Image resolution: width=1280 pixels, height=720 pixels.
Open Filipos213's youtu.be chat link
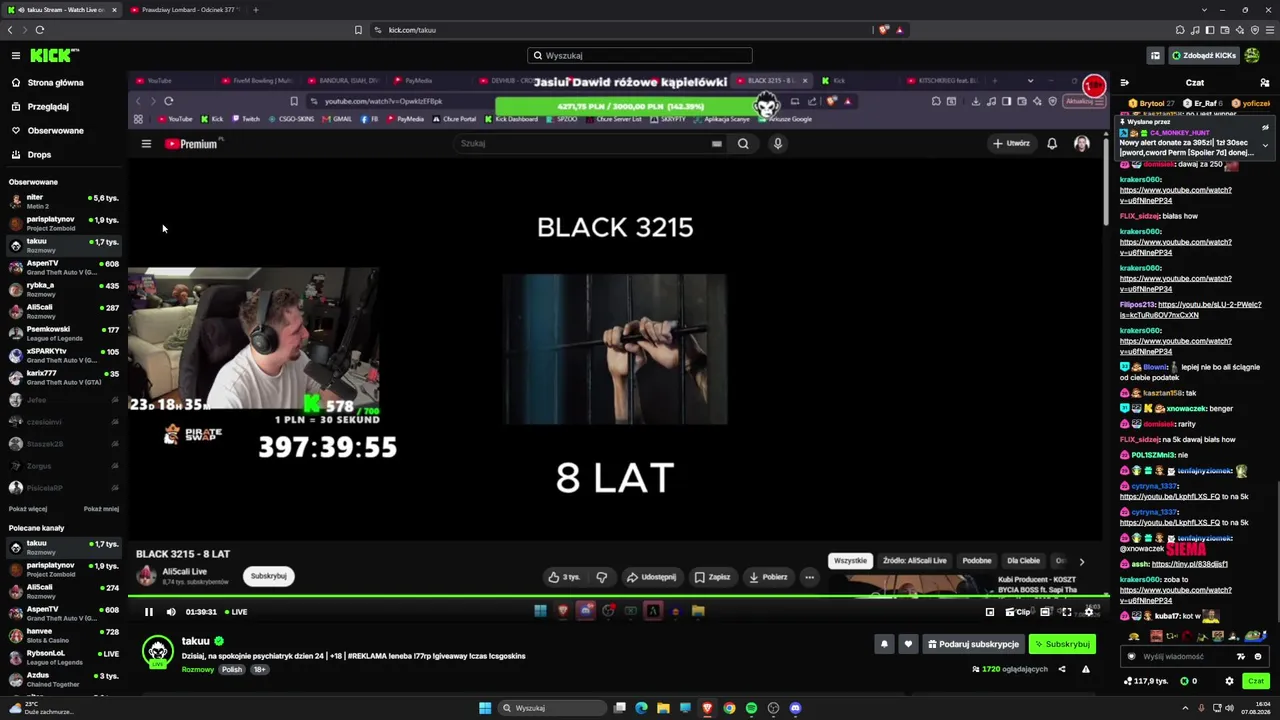coord(1190,310)
